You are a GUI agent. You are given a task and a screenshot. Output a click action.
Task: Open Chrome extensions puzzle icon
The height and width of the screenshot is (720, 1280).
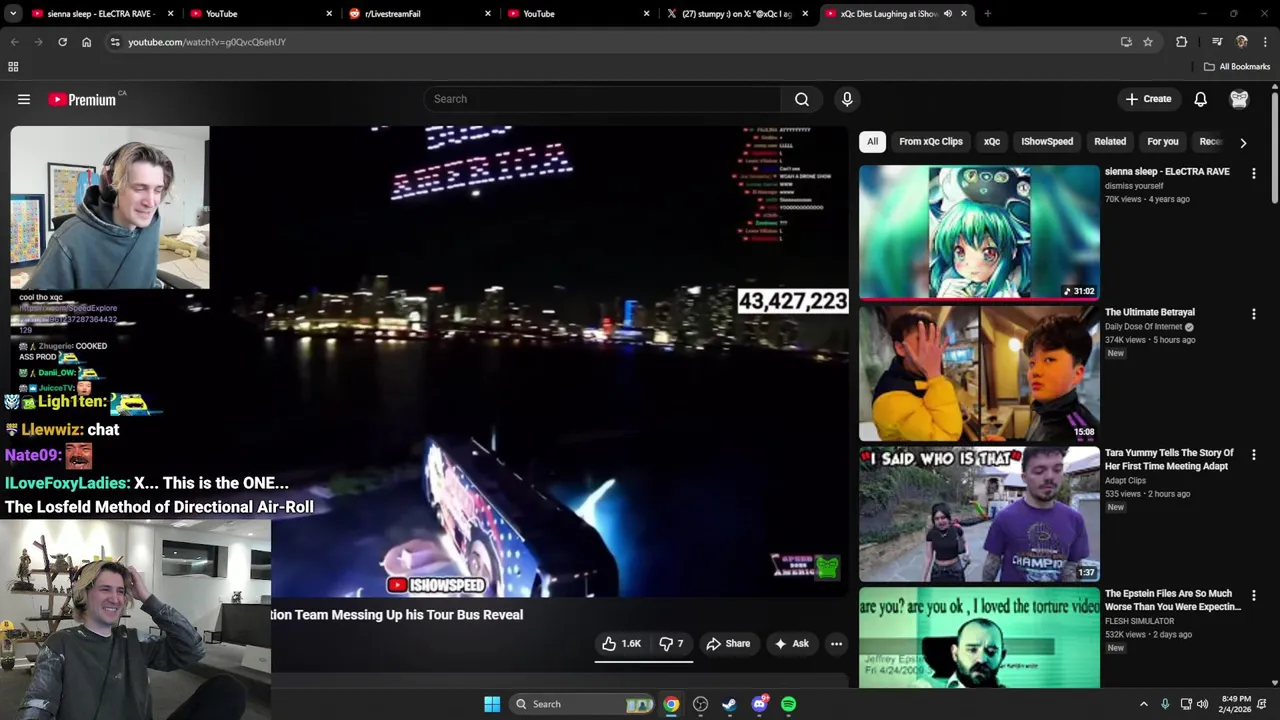[x=1182, y=42]
